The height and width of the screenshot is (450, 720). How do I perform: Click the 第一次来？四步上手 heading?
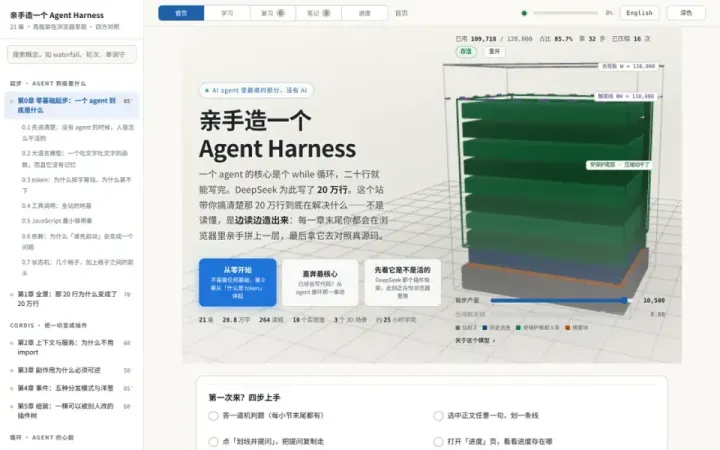244,398
